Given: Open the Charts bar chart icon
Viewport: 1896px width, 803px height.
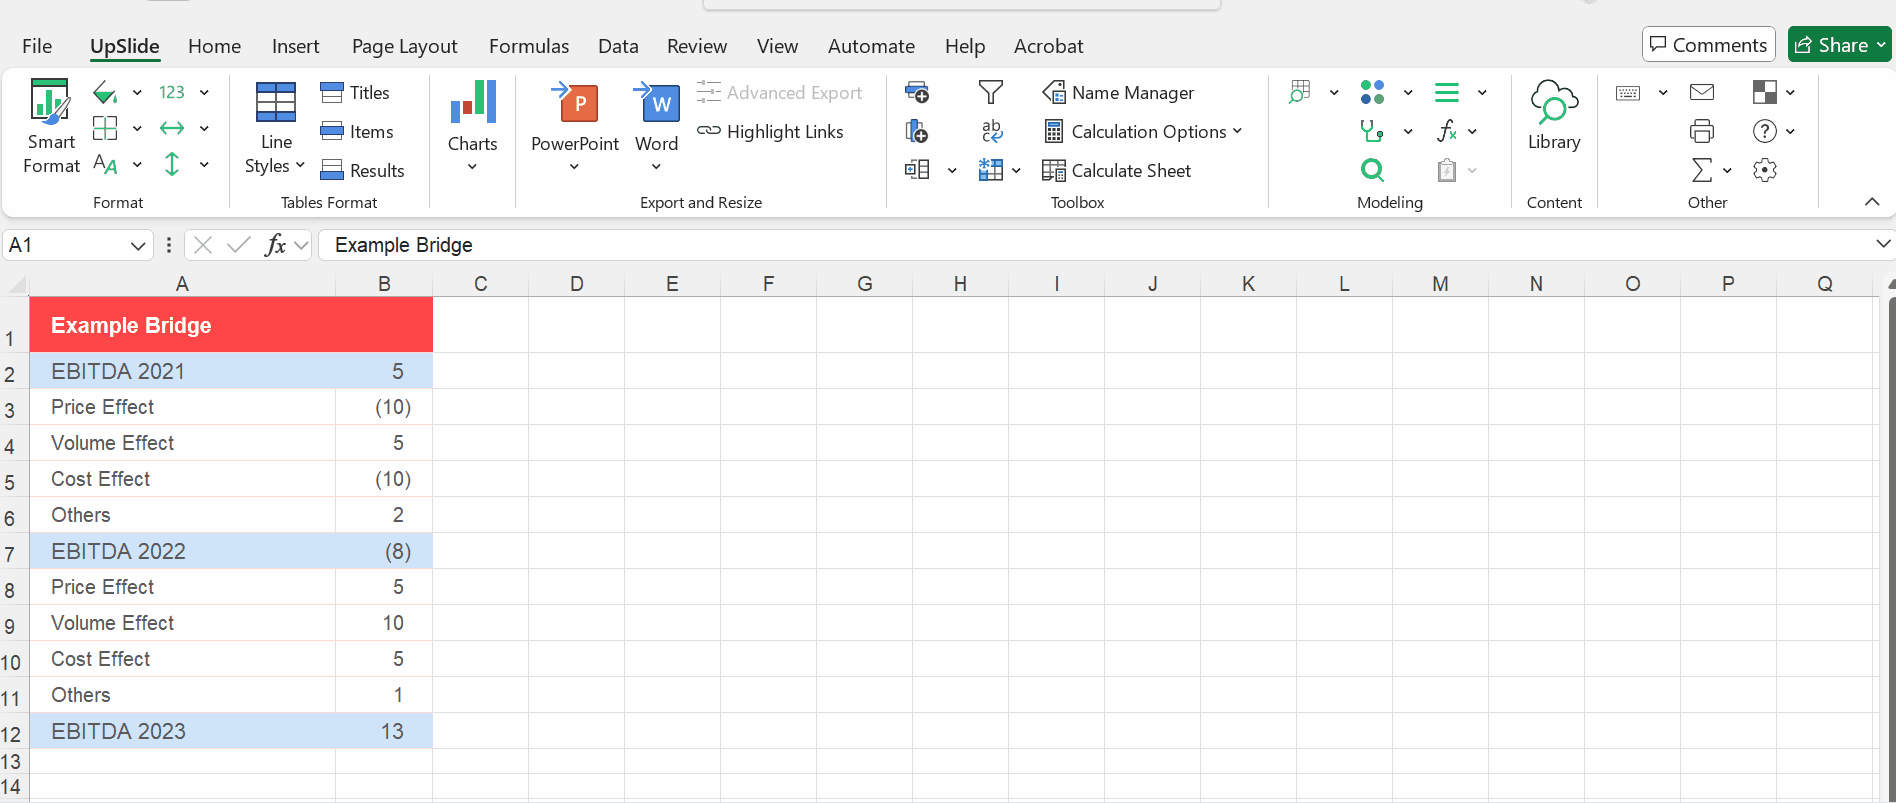Looking at the screenshot, I should point(473,102).
